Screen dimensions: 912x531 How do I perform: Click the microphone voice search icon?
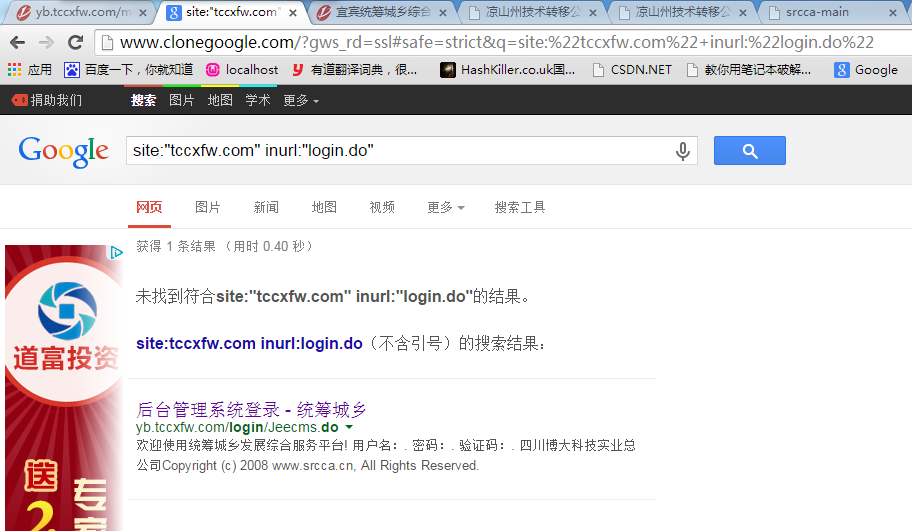click(683, 151)
